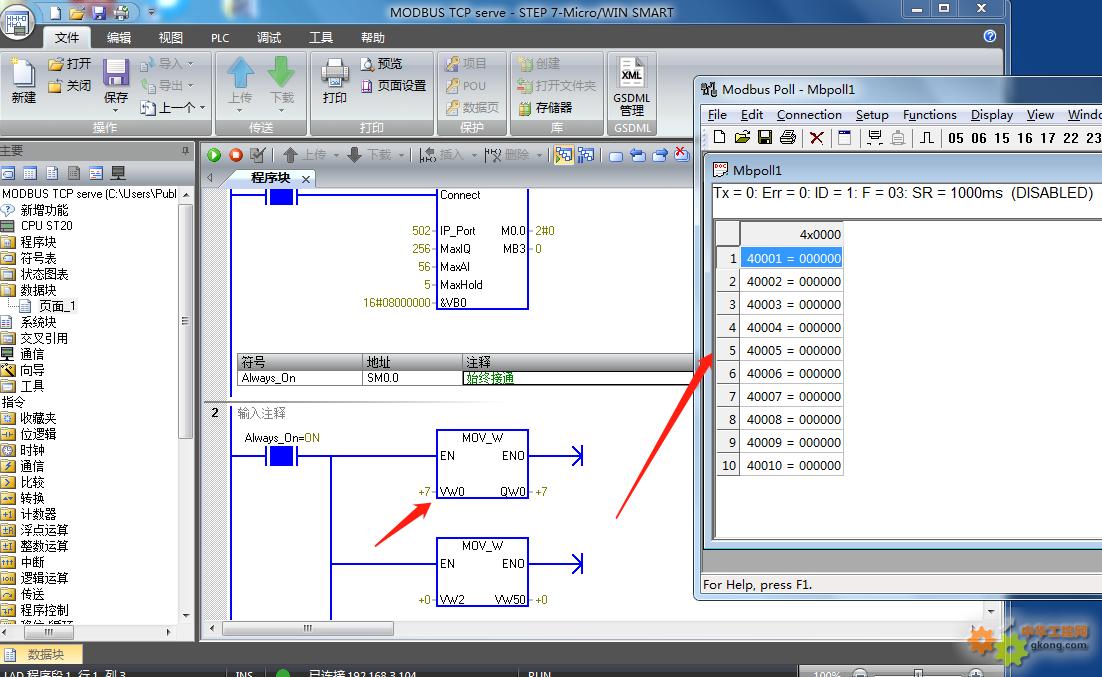Open a project with 打开
This screenshot has height=677, width=1102.
pos(70,64)
